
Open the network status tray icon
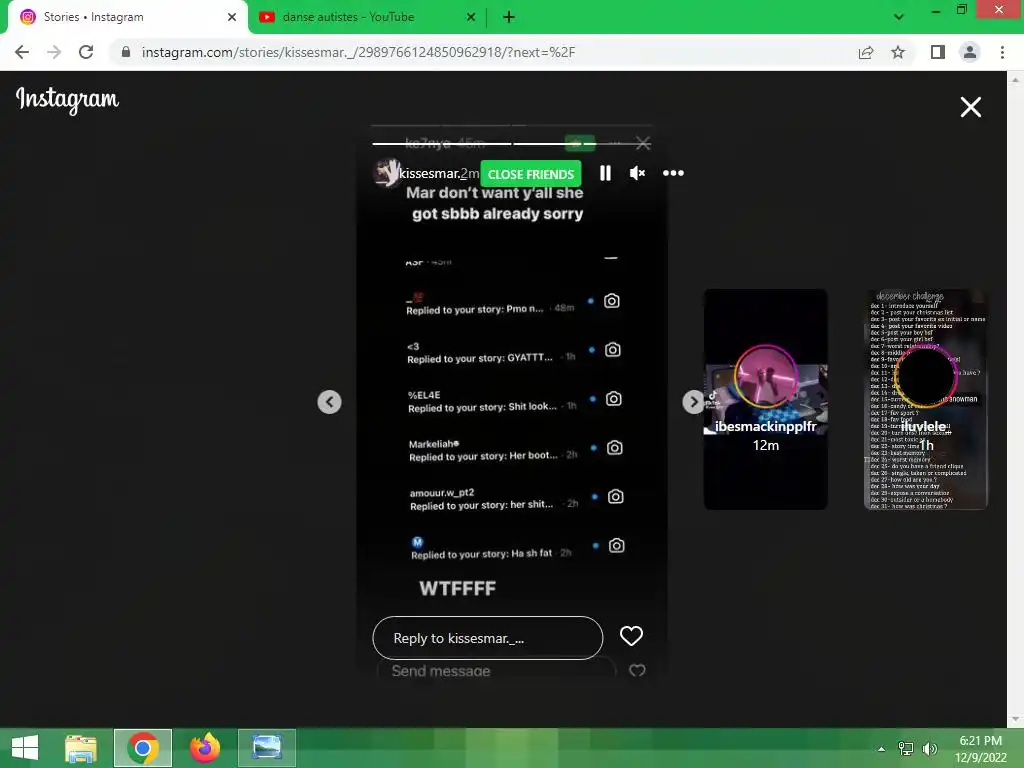point(906,749)
